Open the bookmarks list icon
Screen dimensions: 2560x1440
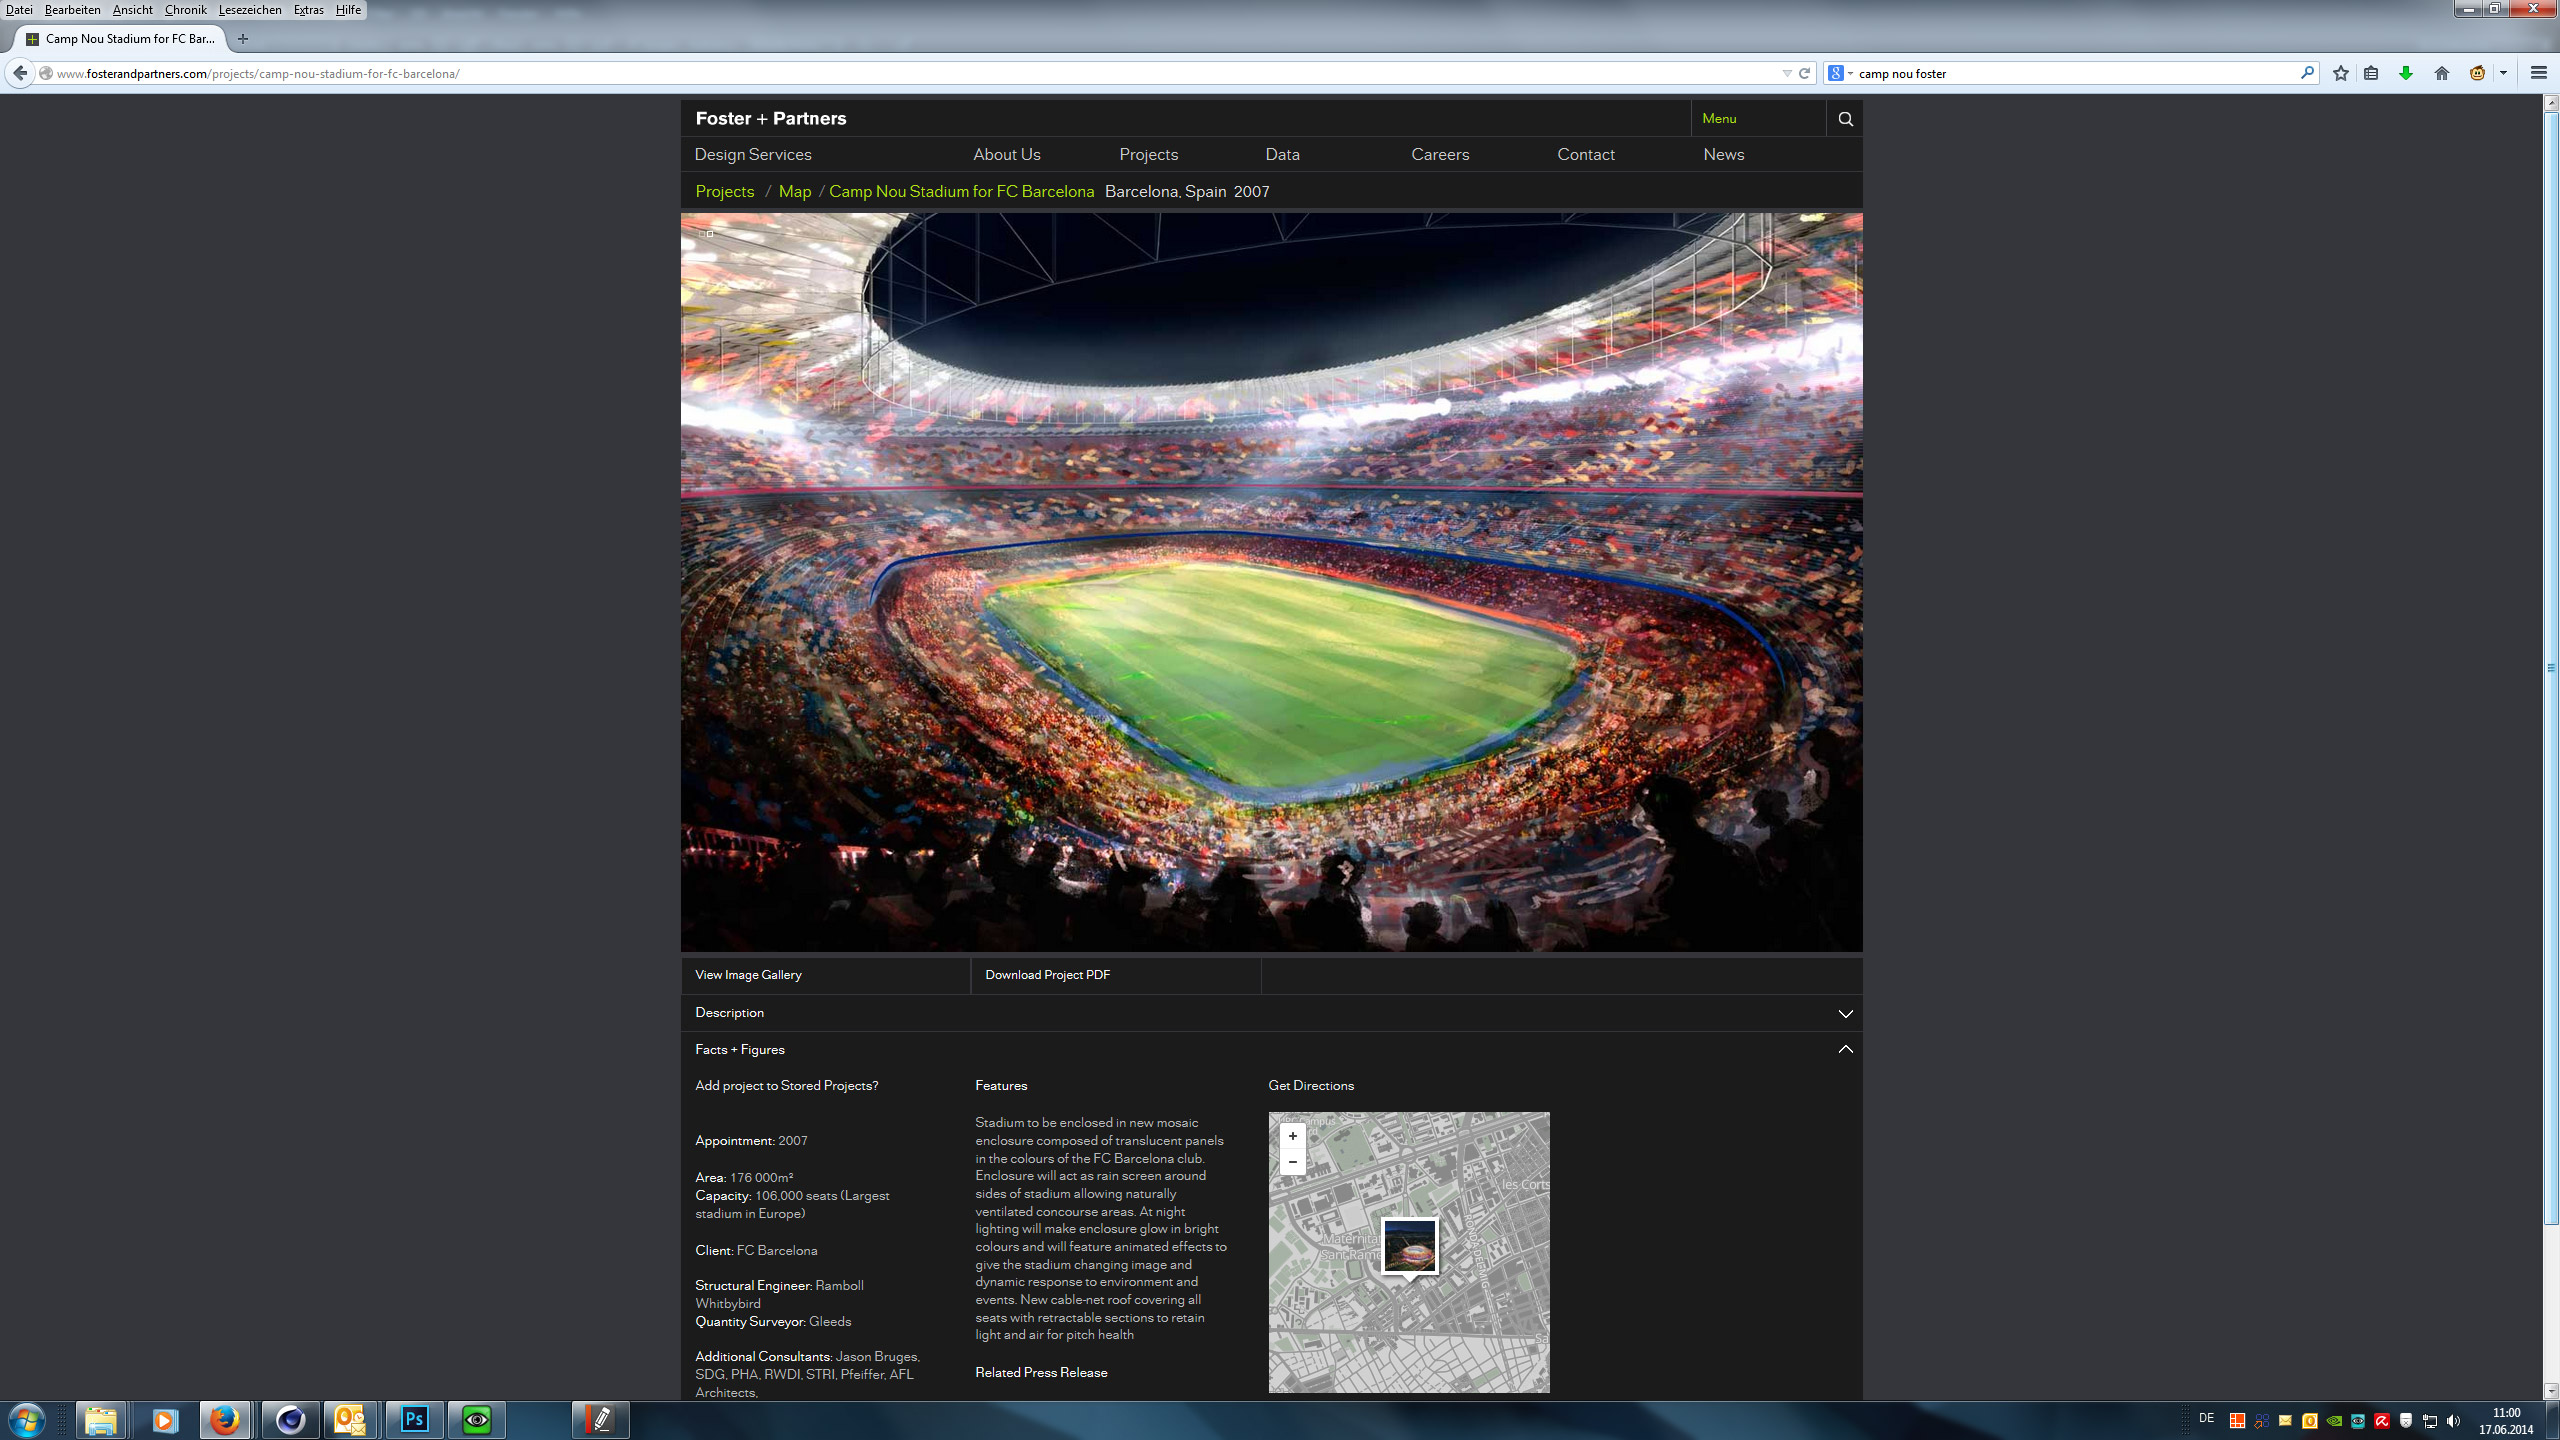(2371, 73)
